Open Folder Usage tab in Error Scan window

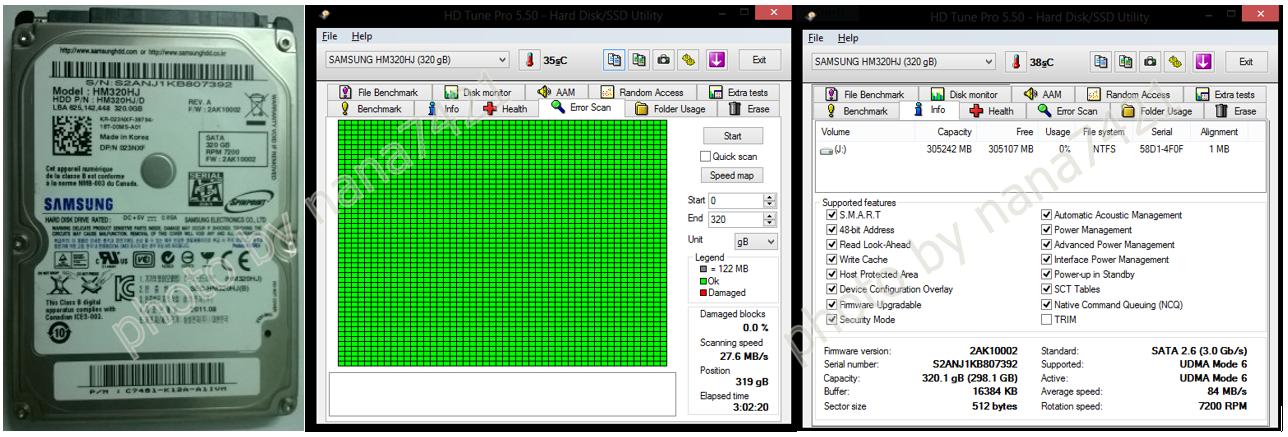(x=670, y=108)
